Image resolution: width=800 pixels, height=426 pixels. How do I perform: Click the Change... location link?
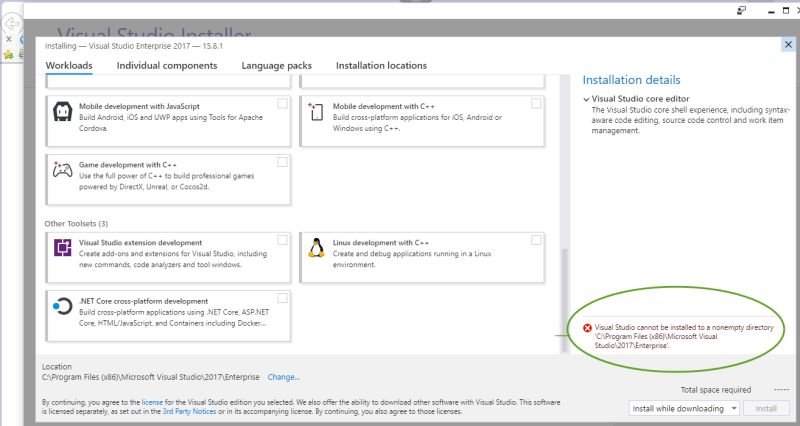[x=283, y=378]
